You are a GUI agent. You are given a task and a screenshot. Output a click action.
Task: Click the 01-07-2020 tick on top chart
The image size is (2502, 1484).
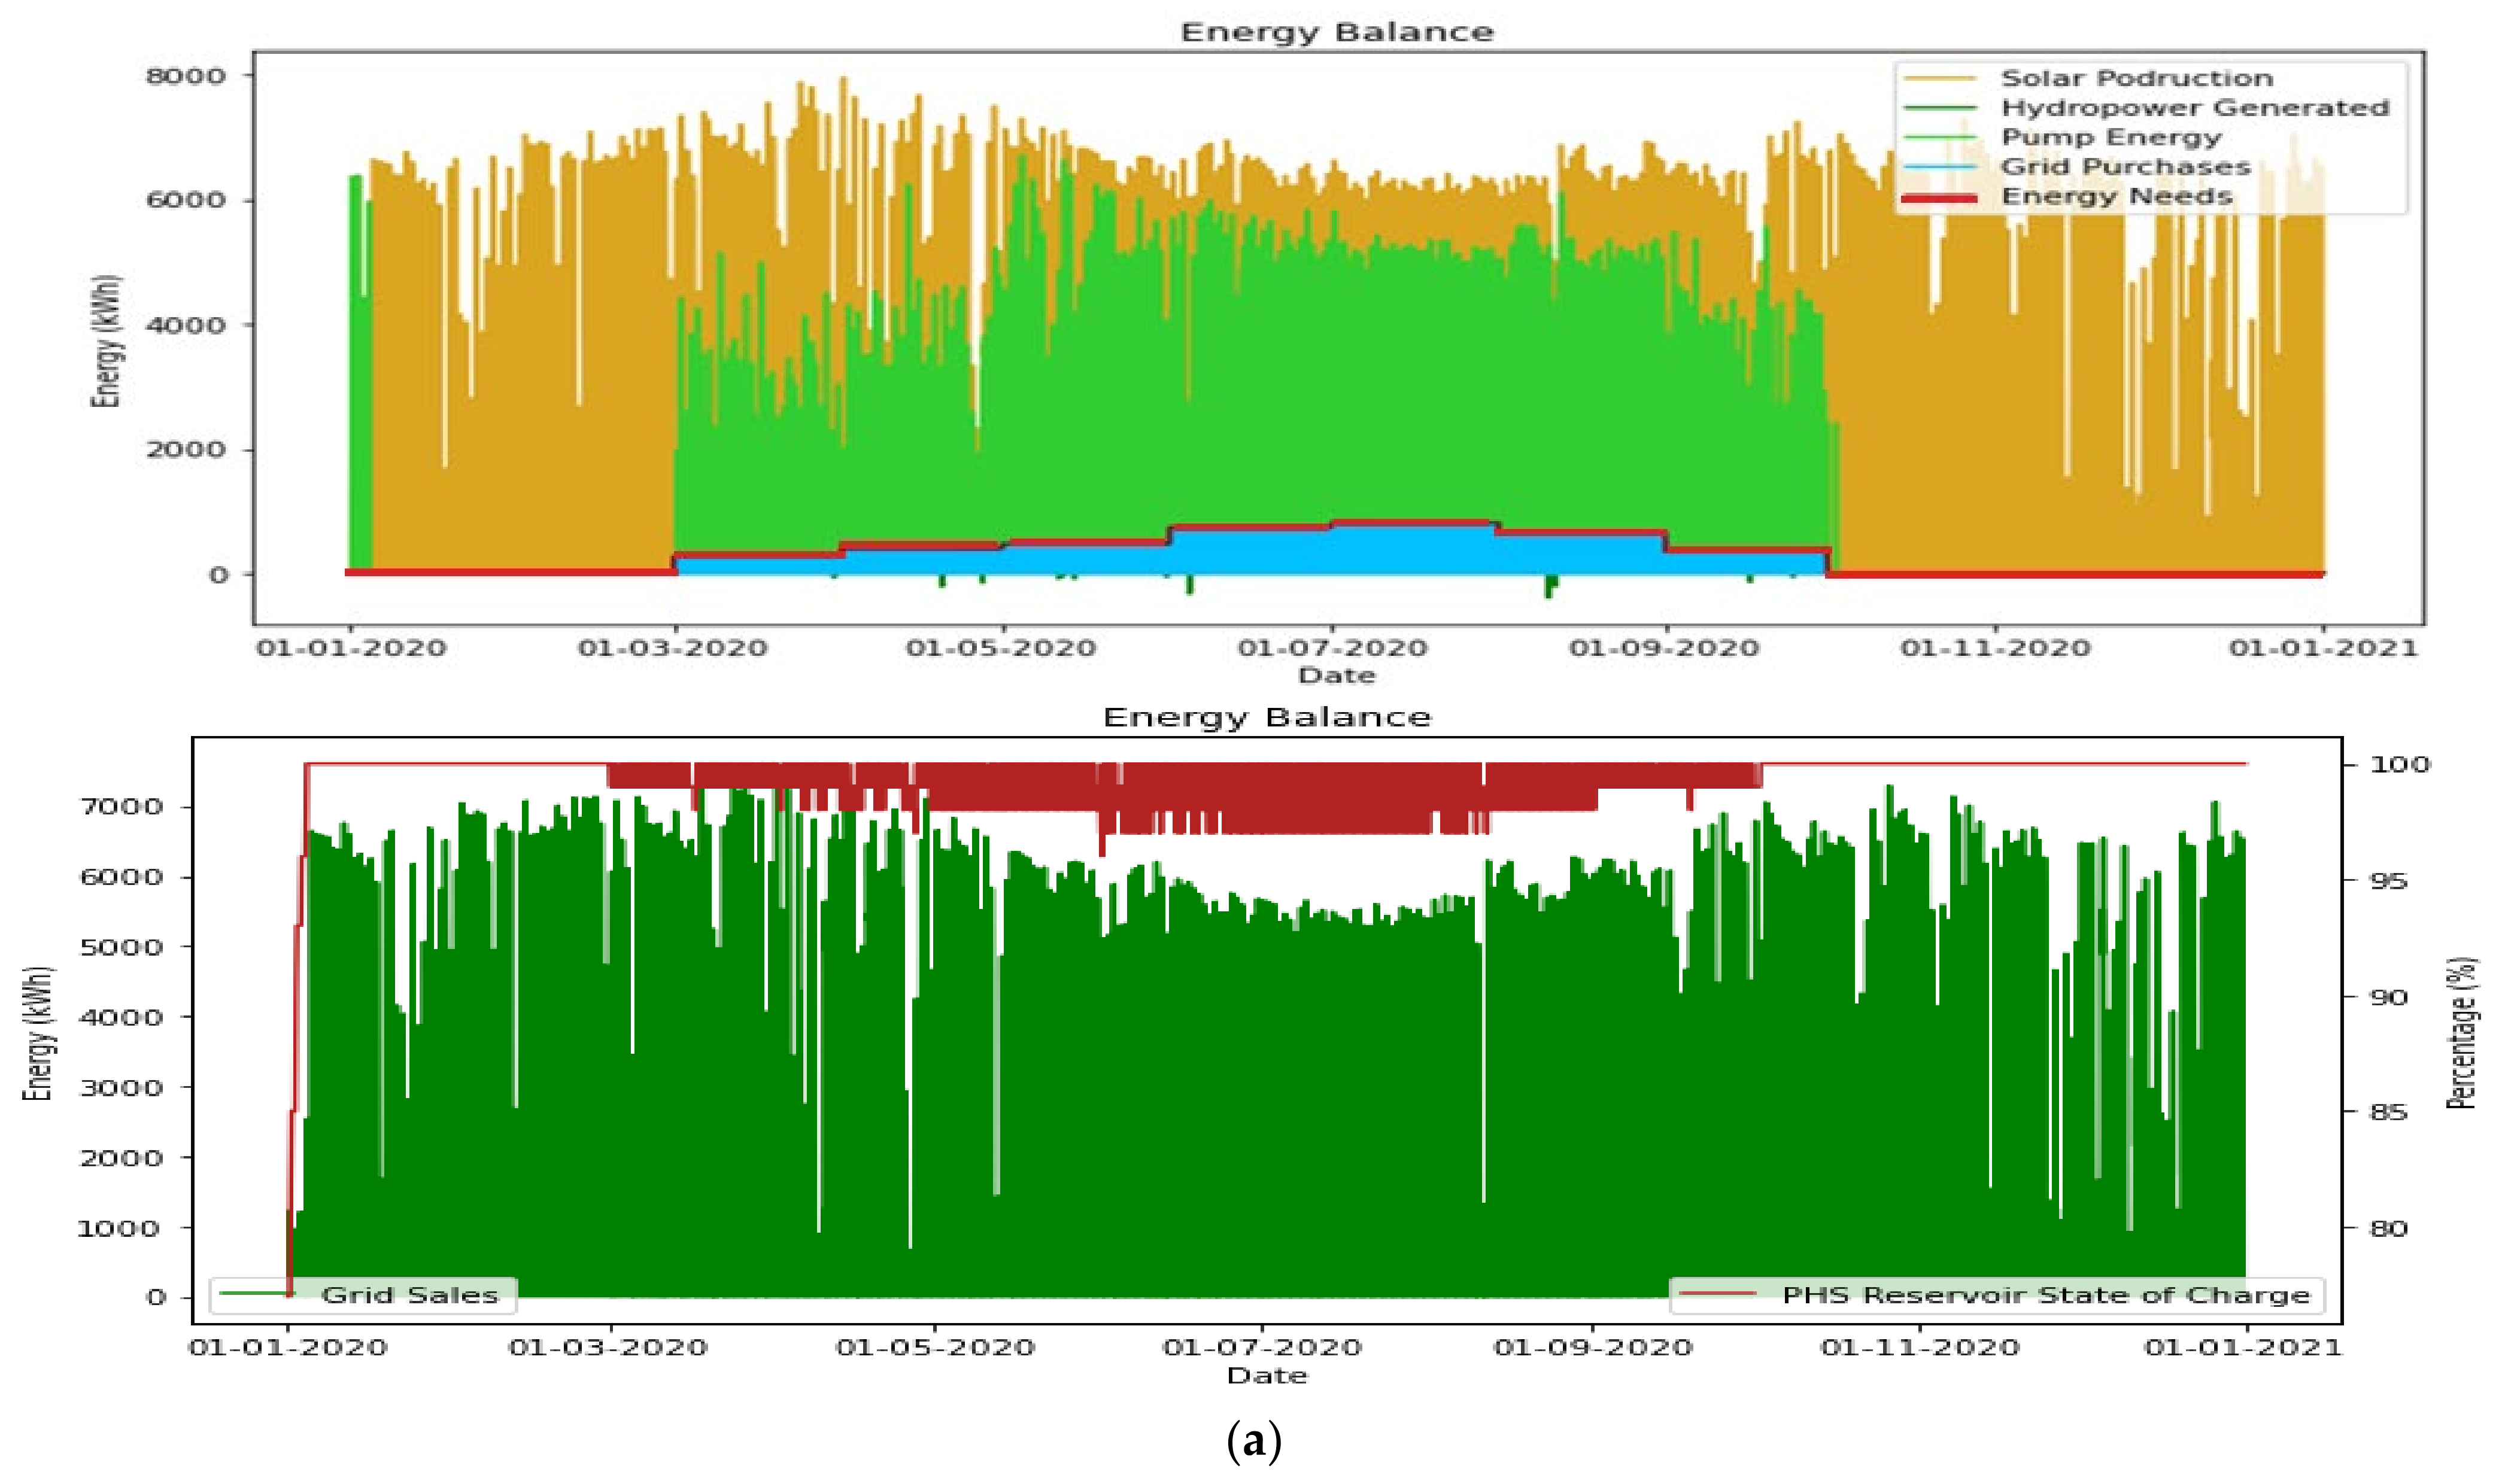[1333, 648]
